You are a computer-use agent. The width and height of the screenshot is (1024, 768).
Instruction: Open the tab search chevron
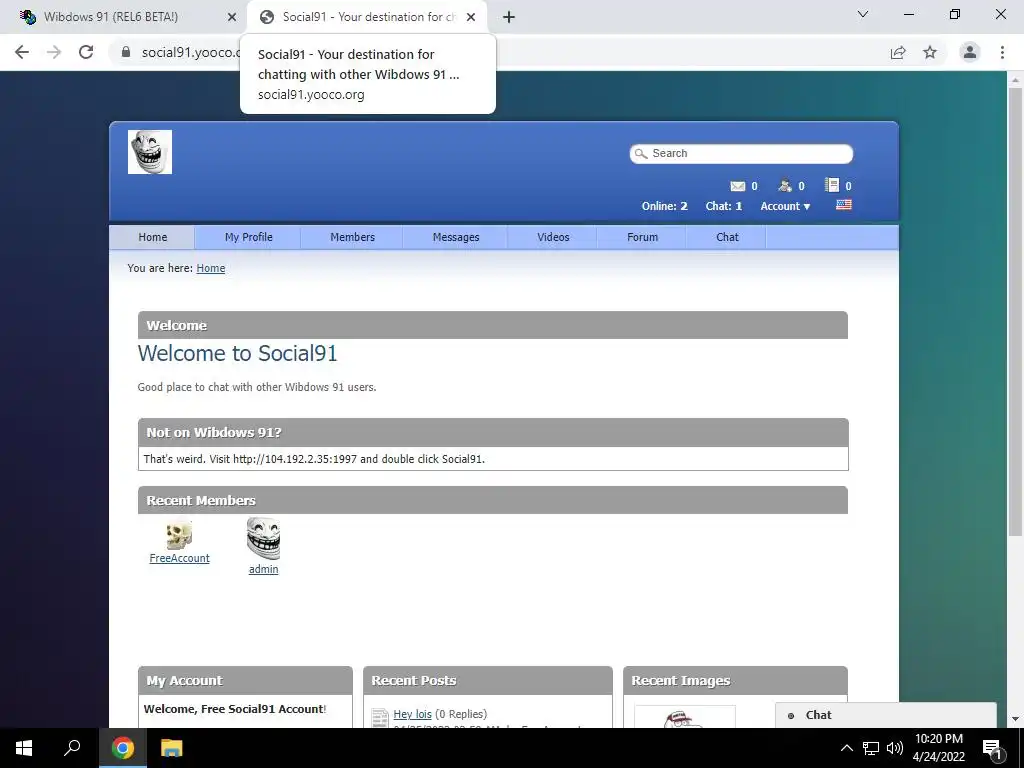coord(863,14)
